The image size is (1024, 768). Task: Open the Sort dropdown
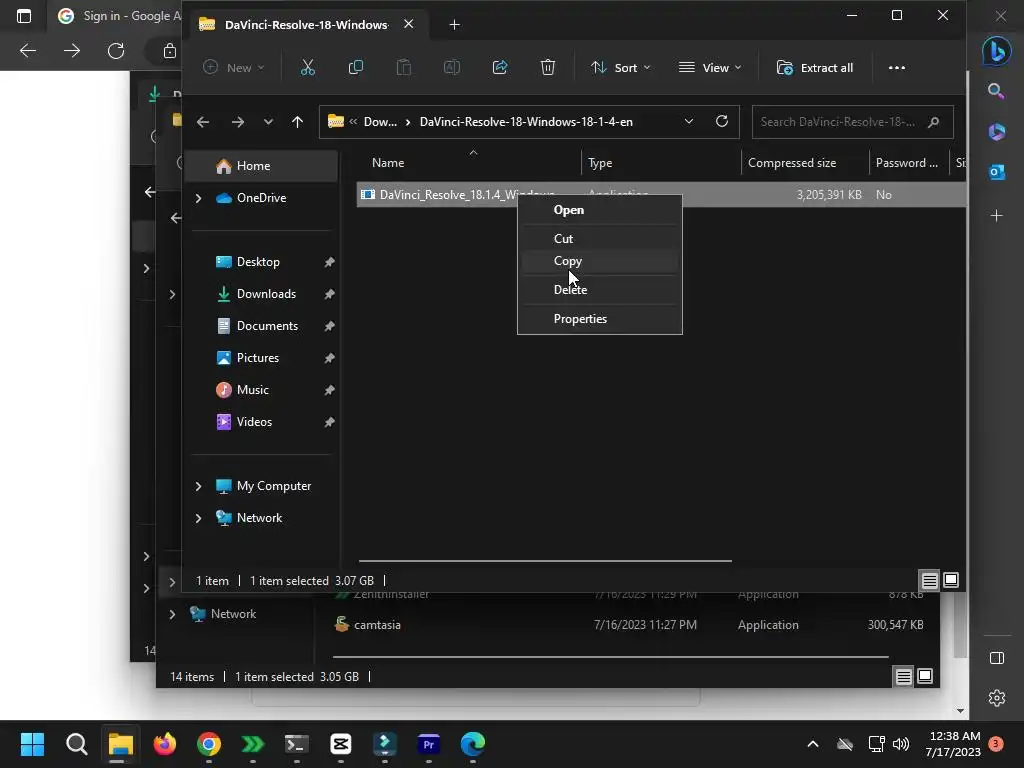[x=620, y=67]
